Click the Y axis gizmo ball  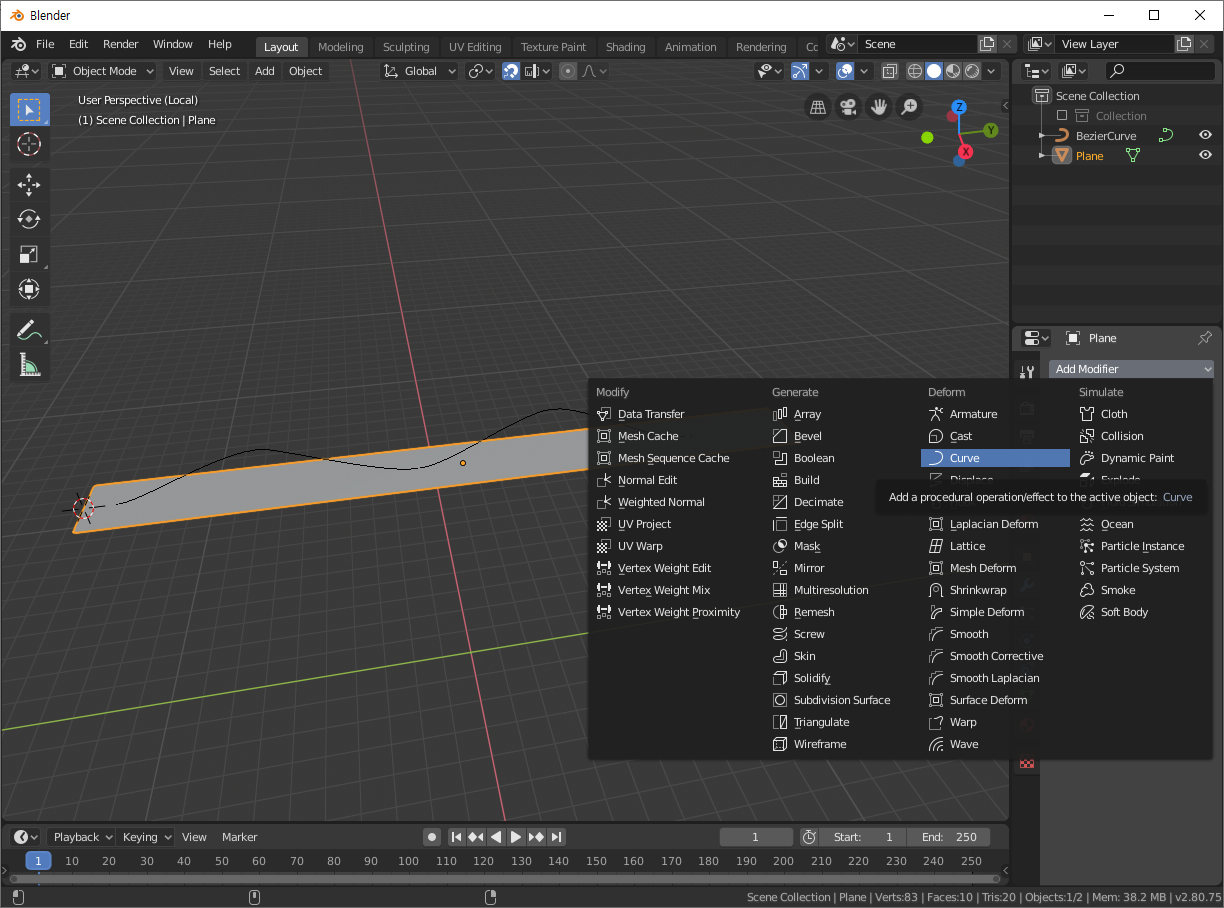(x=990, y=130)
